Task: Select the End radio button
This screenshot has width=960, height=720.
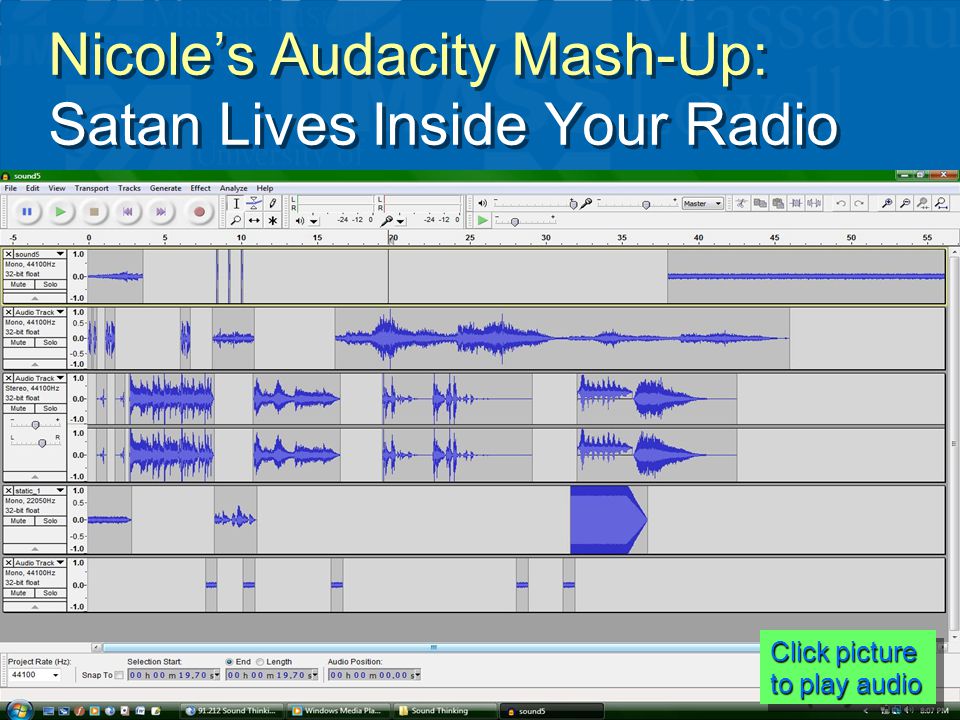Action: tap(230, 662)
